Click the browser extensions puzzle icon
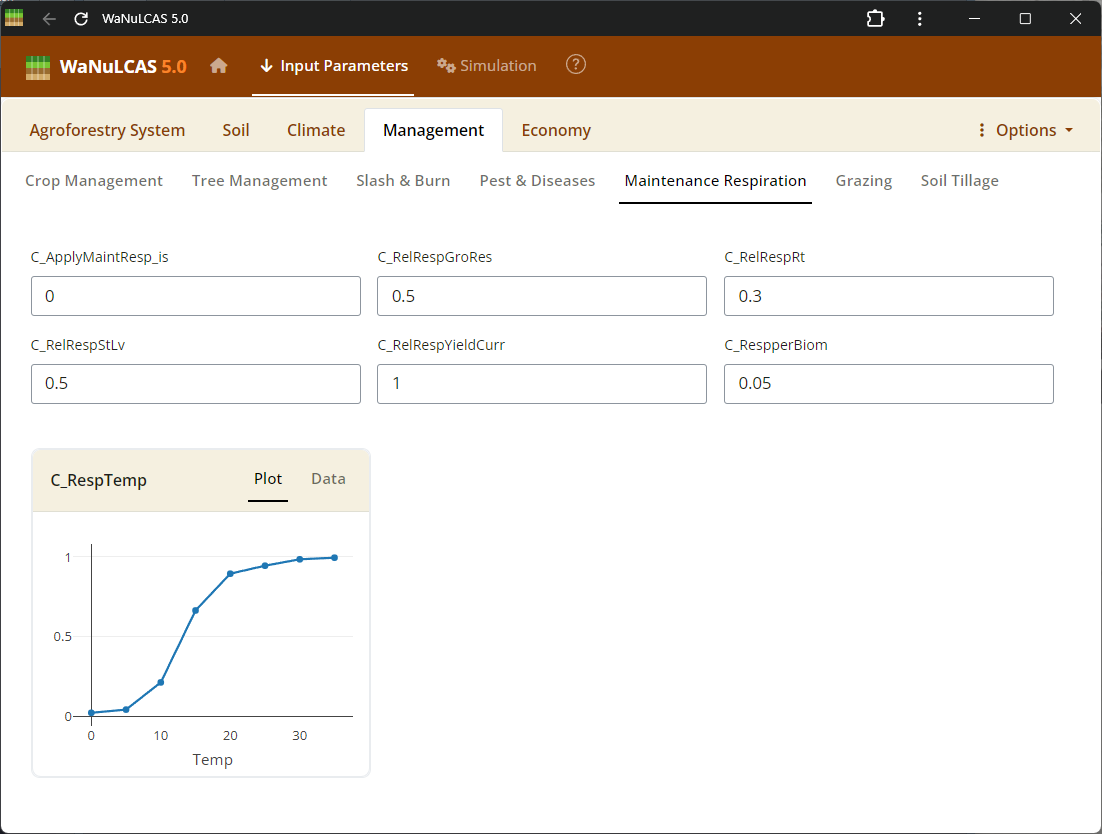 coord(875,19)
